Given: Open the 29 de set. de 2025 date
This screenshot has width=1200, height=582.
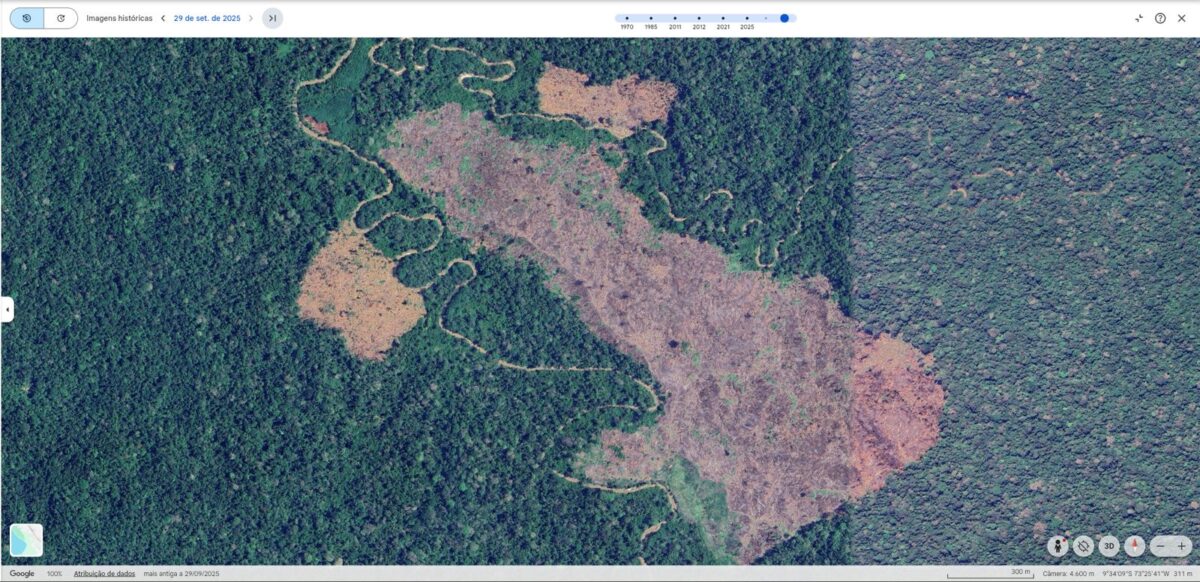Looking at the screenshot, I should click(207, 18).
